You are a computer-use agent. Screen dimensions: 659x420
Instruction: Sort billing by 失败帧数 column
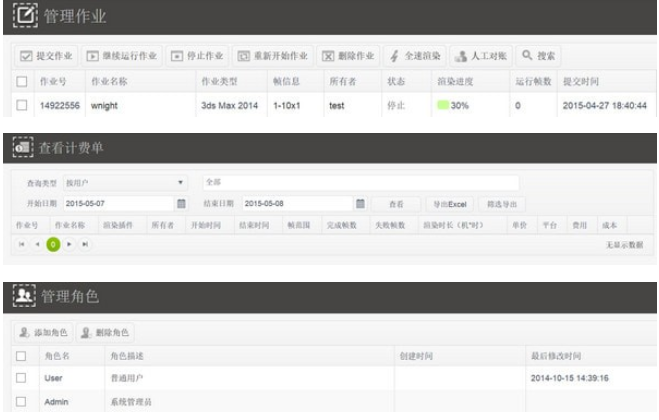pos(390,225)
